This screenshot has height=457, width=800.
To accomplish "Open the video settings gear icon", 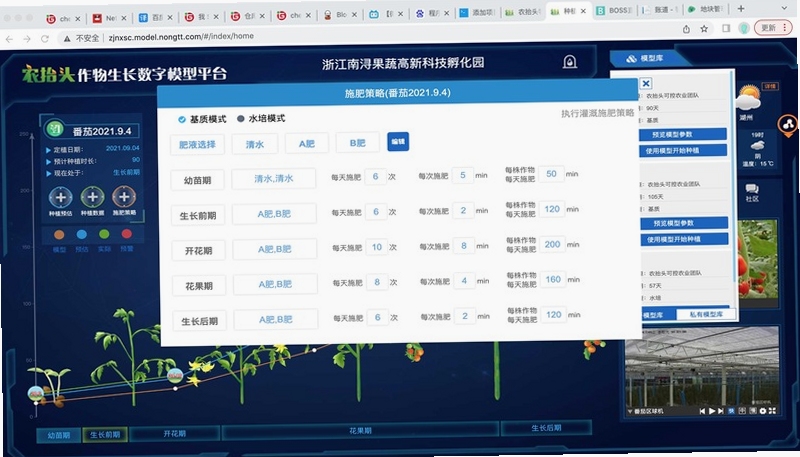I will tap(763, 411).
